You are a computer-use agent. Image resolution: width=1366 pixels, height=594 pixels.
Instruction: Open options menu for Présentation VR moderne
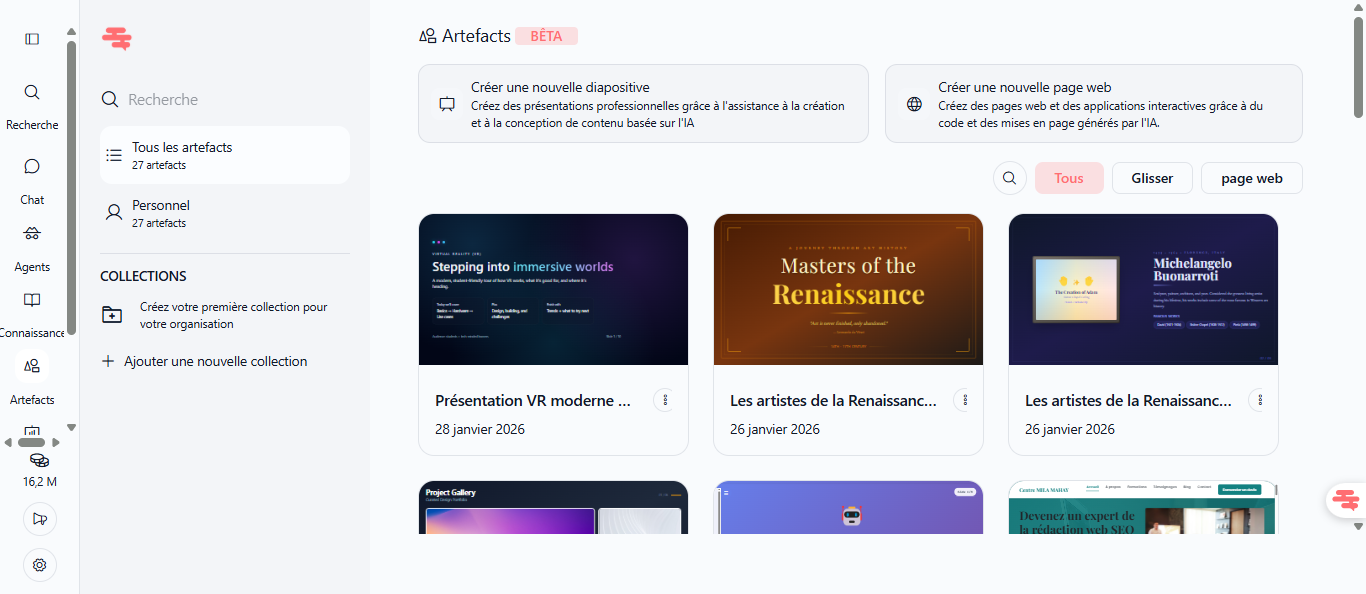(665, 400)
